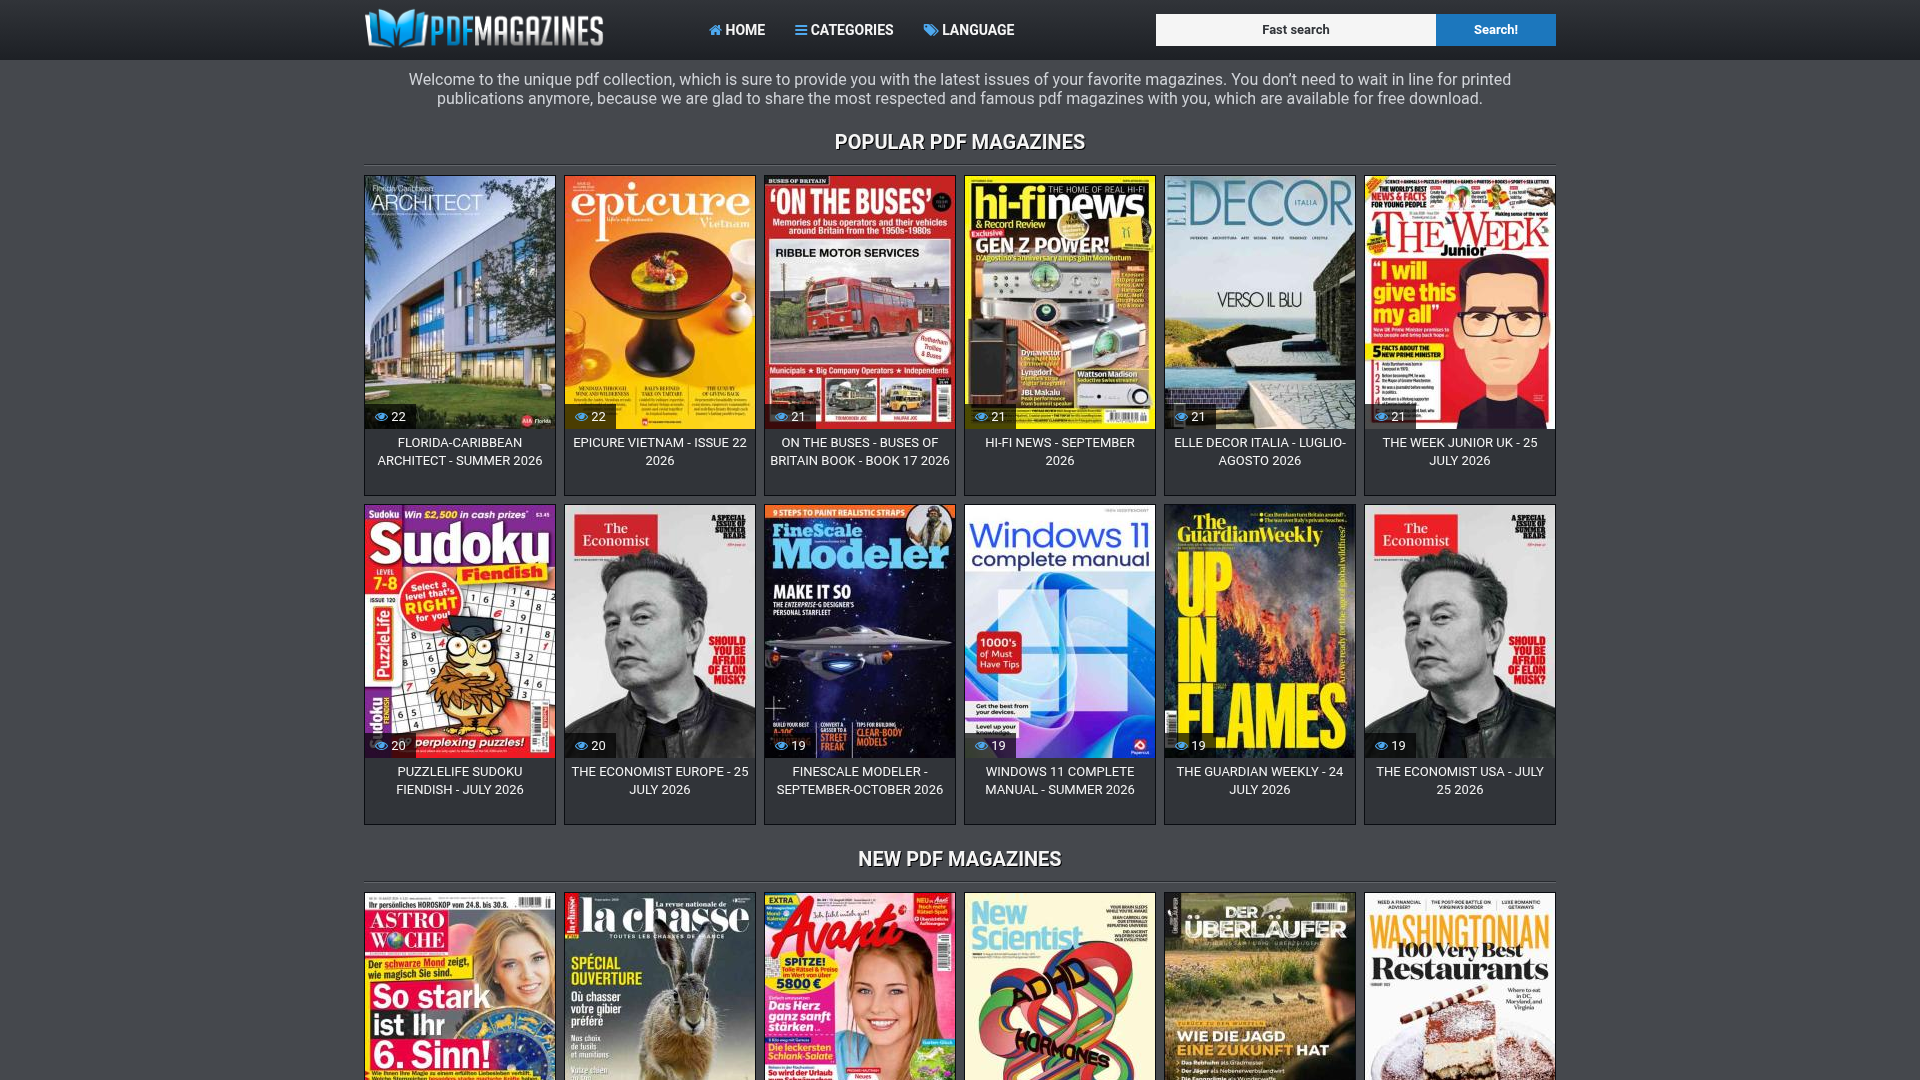Open New Scientist cover thumbnail
Image resolution: width=1920 pixels, height=1080 pixels.
[x=1060, y=987]
